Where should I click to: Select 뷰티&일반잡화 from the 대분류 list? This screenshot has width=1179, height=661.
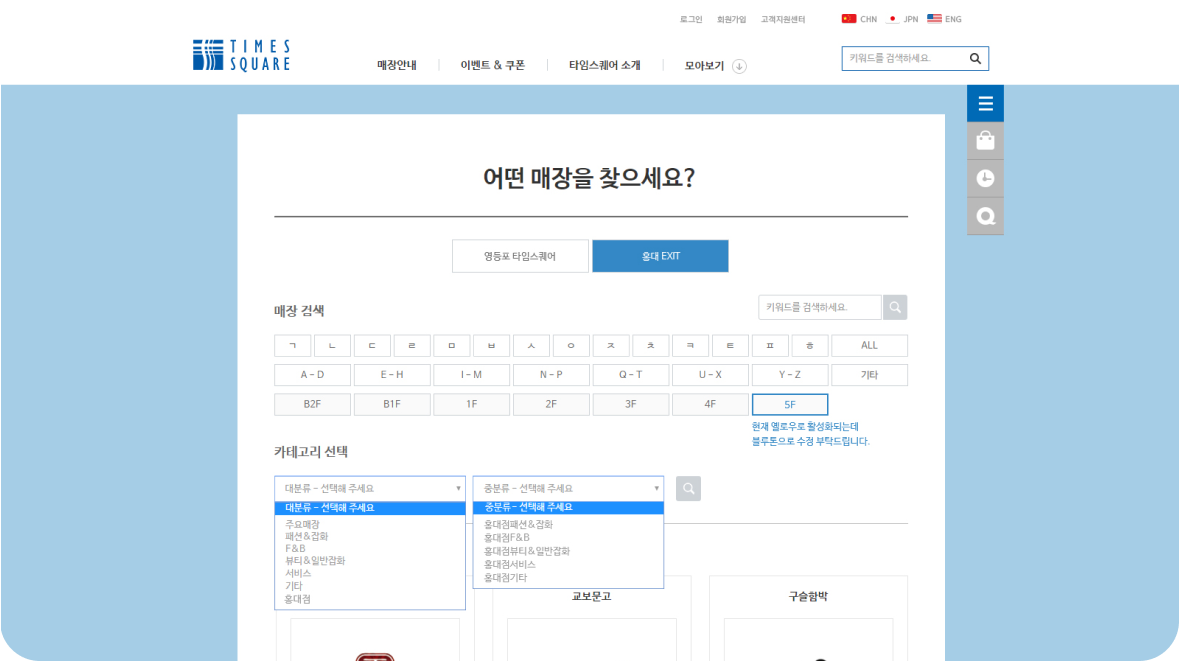(x=315, y=561)
